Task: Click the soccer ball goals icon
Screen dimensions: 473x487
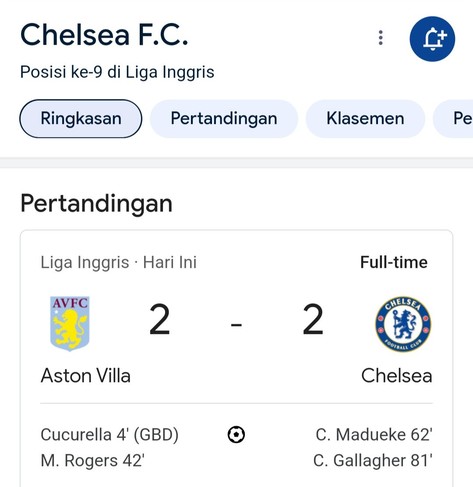Action: tap(236, 435)
